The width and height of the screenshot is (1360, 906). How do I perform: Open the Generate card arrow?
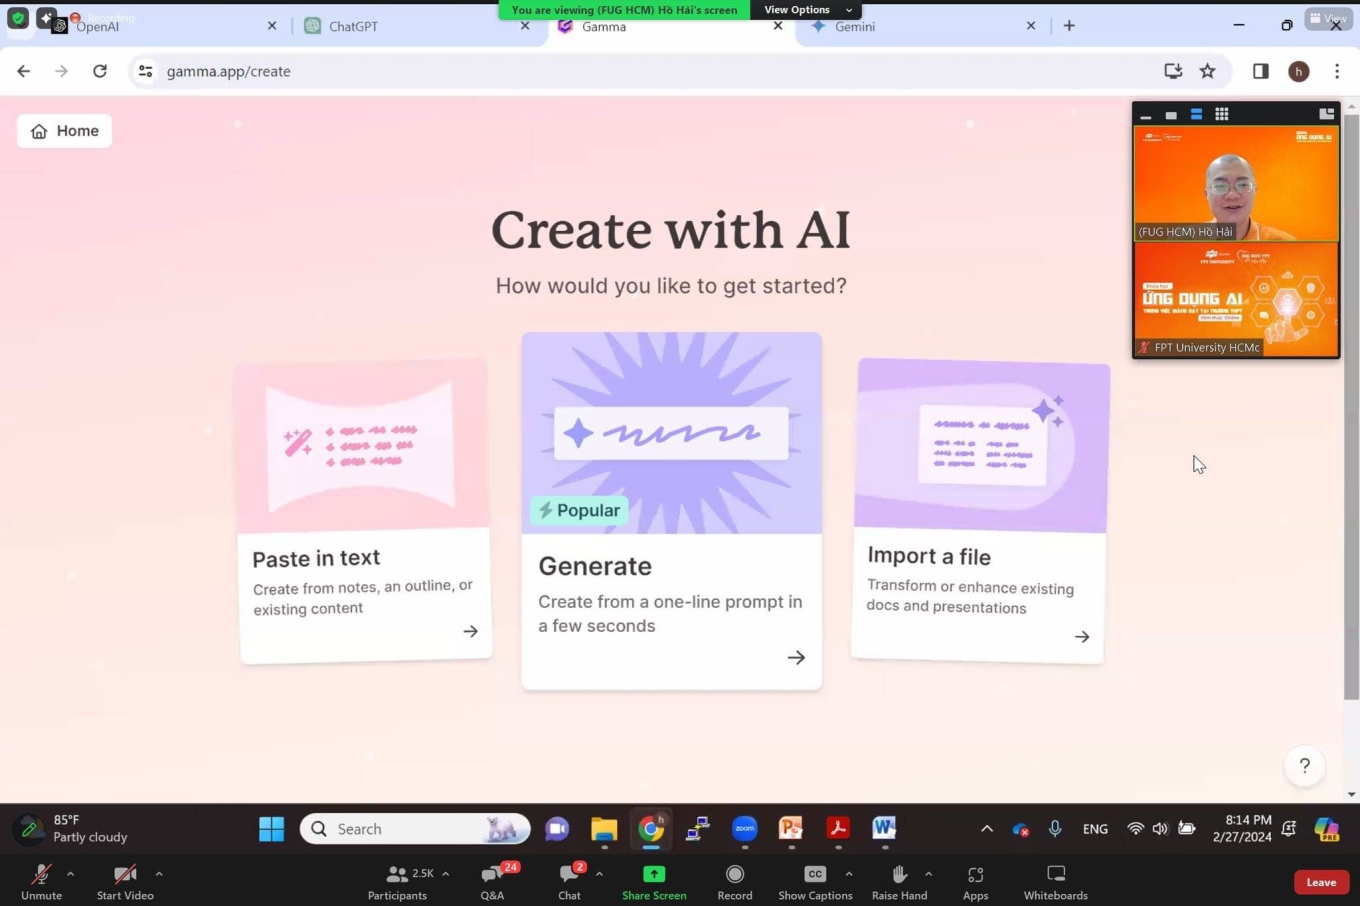click(796, 657)
